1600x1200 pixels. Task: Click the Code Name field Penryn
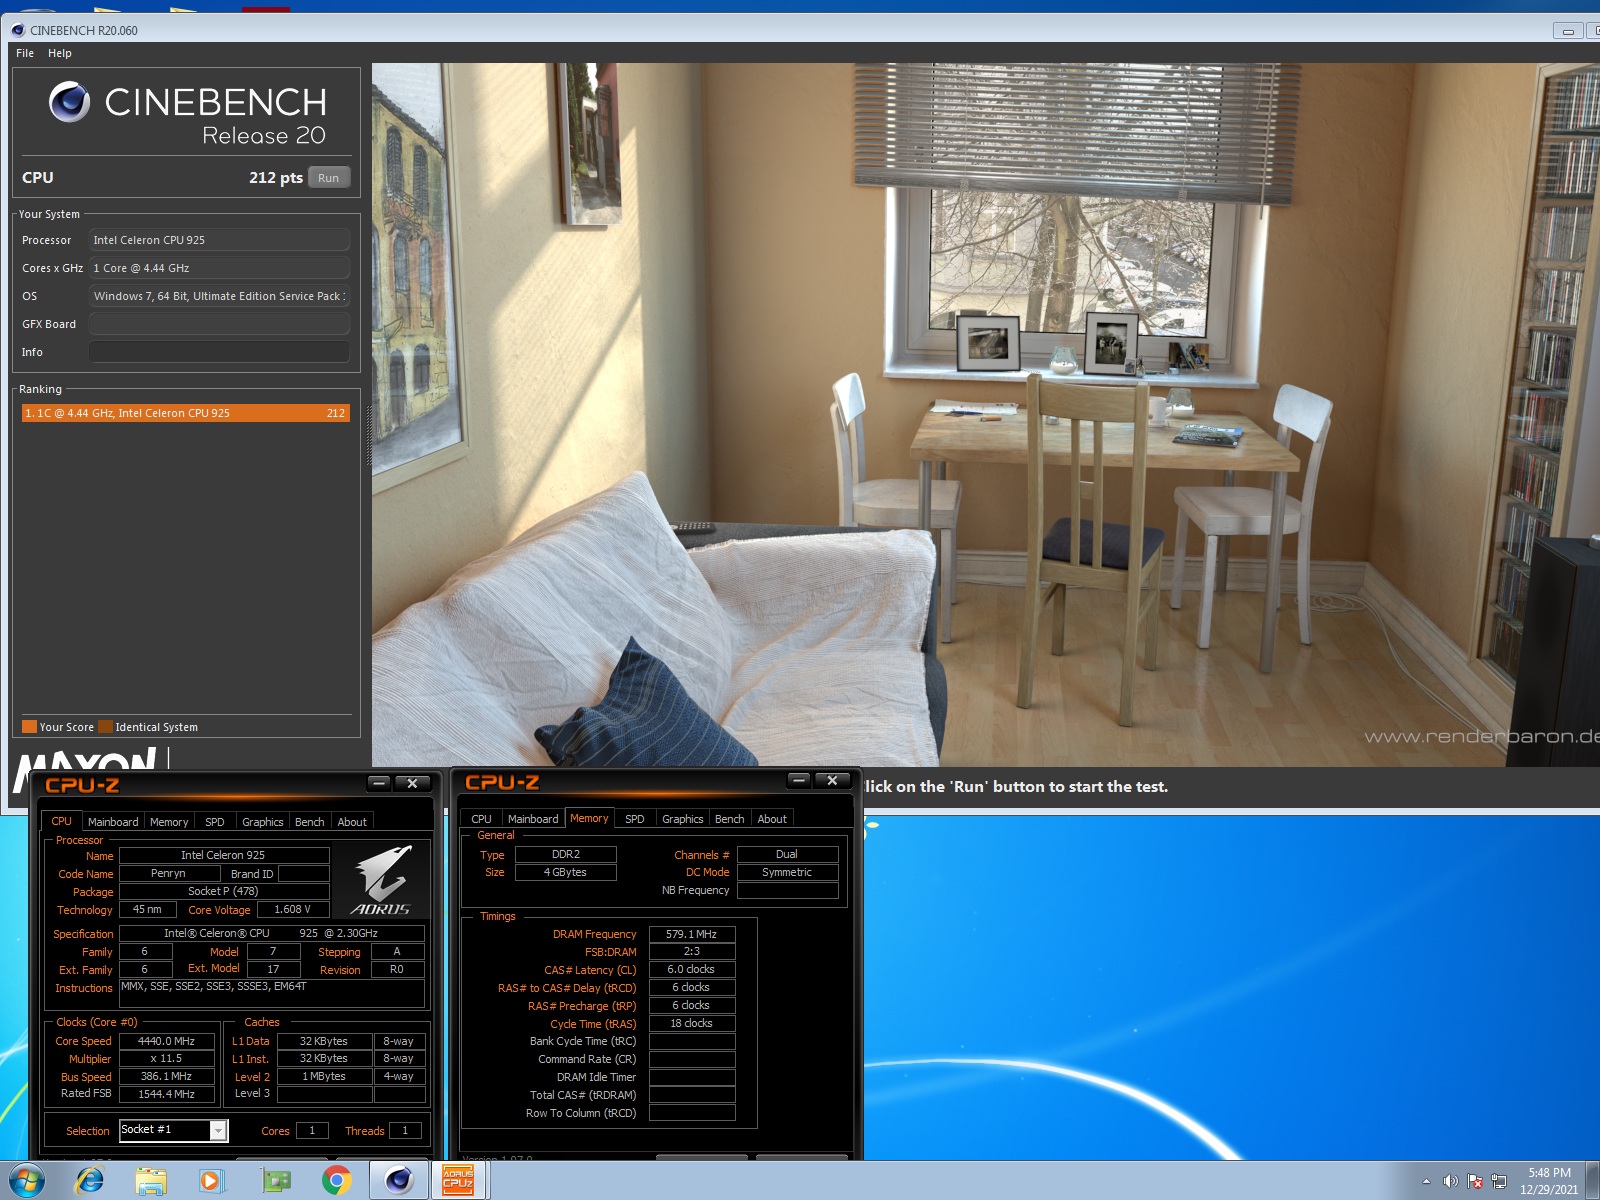point(169,874)
